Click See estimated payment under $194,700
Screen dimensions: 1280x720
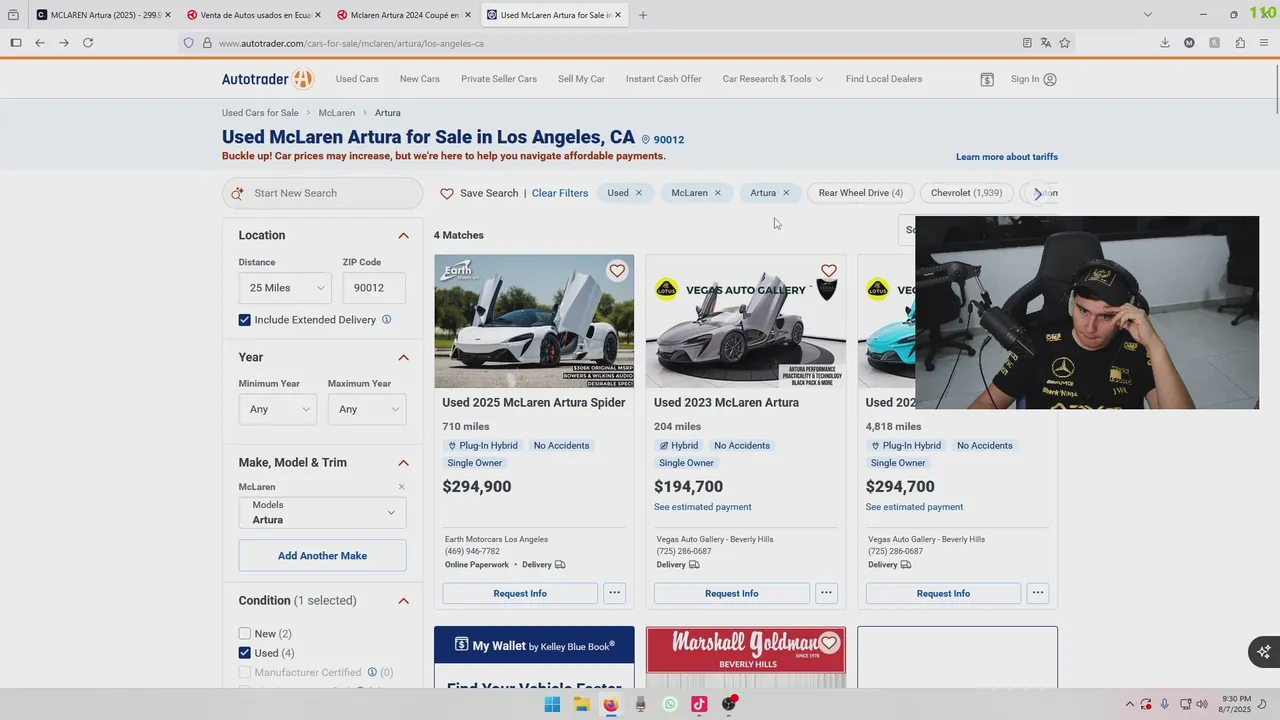pos(703,507)
